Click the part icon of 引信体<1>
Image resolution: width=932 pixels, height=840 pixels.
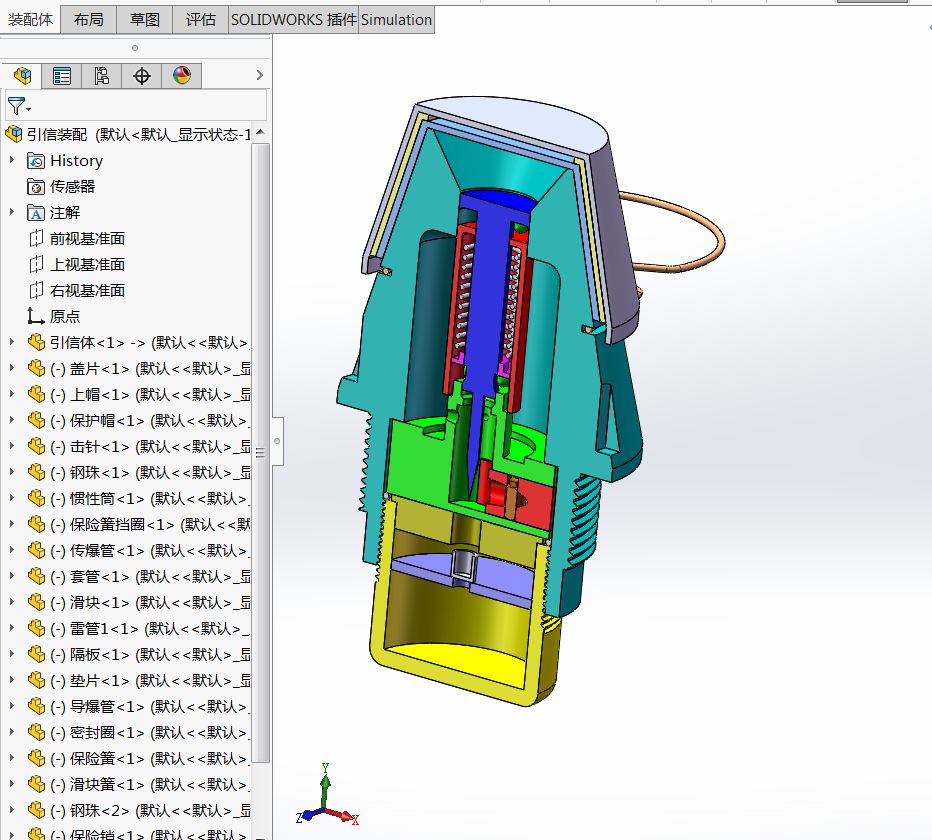pyautogui.click(x=36, y=342)
